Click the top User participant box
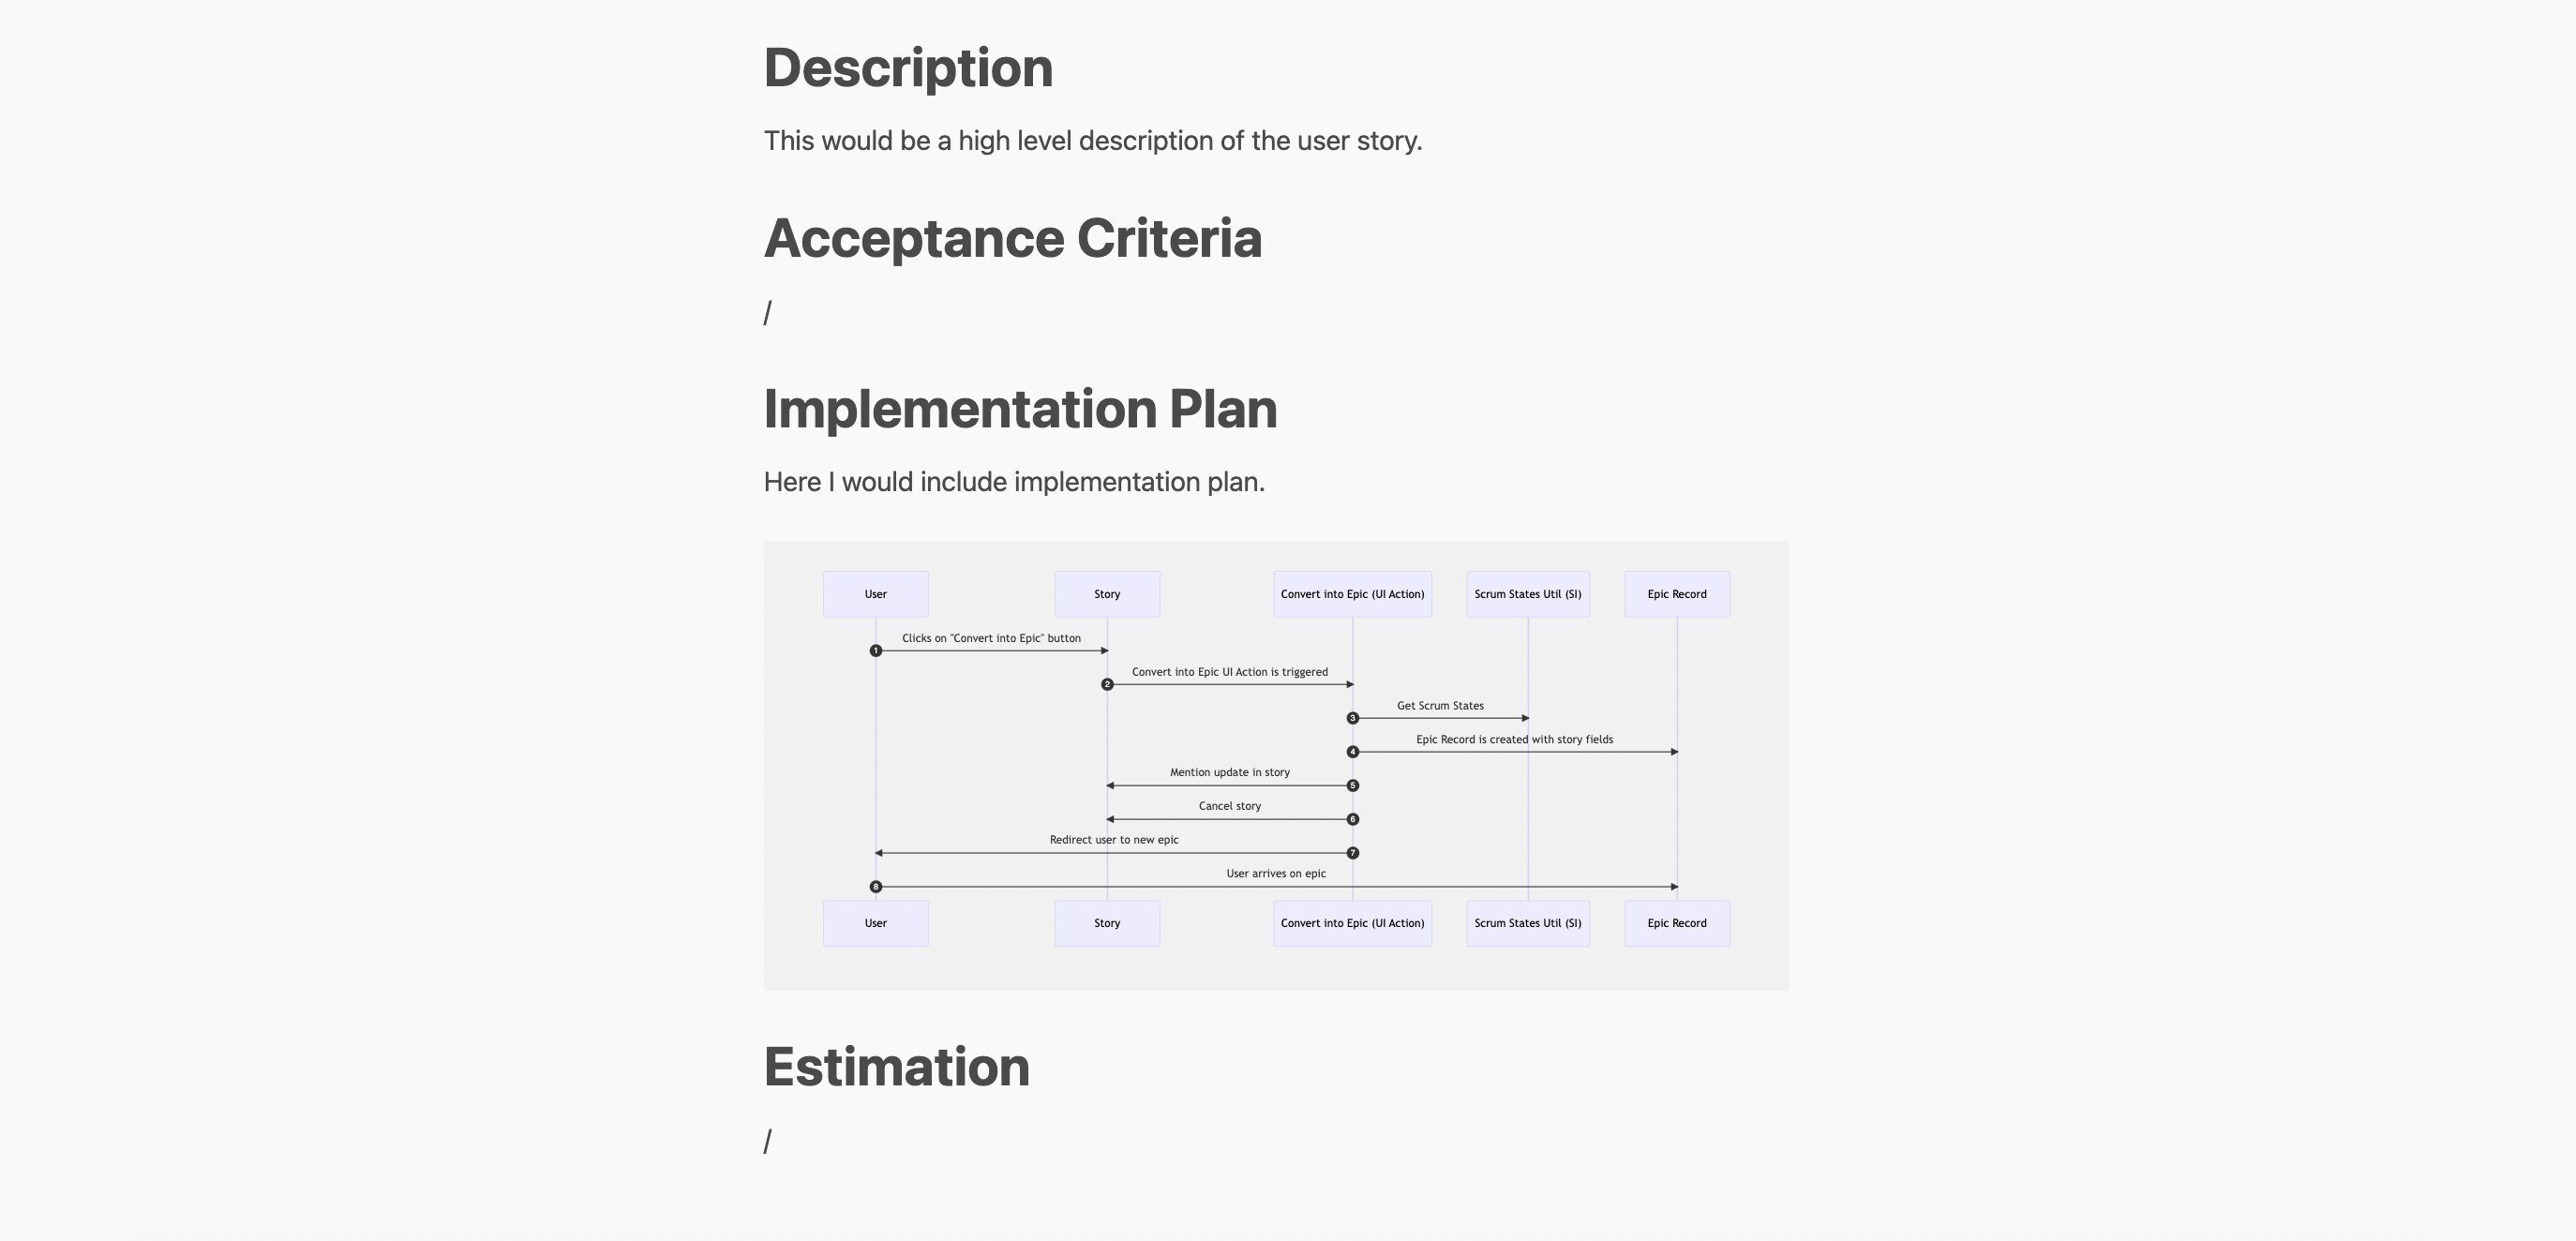 (876, 594)
